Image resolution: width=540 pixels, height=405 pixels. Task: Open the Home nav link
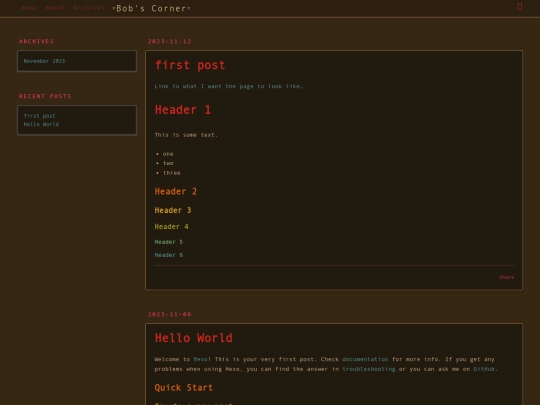point(29,8)
